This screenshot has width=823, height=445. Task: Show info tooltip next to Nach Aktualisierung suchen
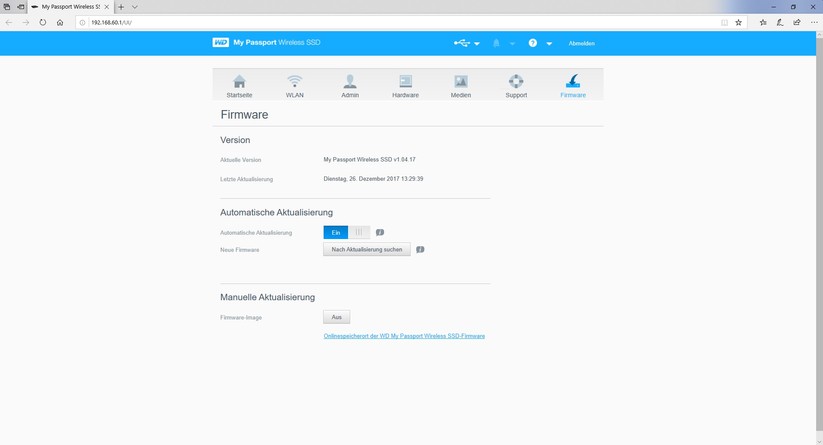coord(420,250)
